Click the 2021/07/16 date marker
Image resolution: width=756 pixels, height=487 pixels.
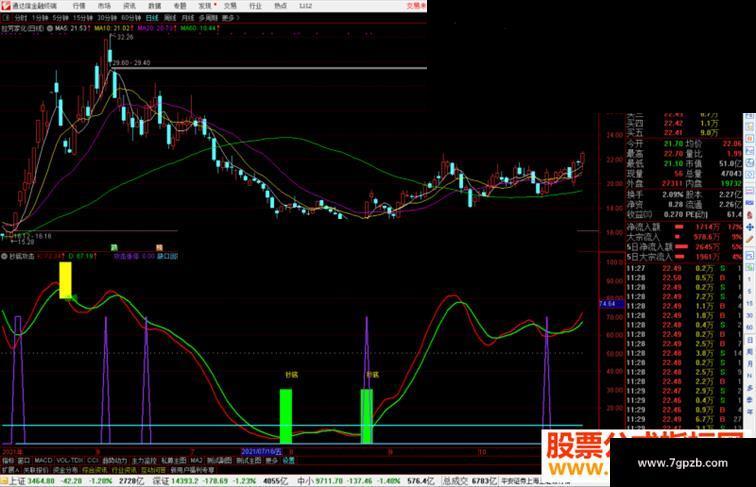261,452
